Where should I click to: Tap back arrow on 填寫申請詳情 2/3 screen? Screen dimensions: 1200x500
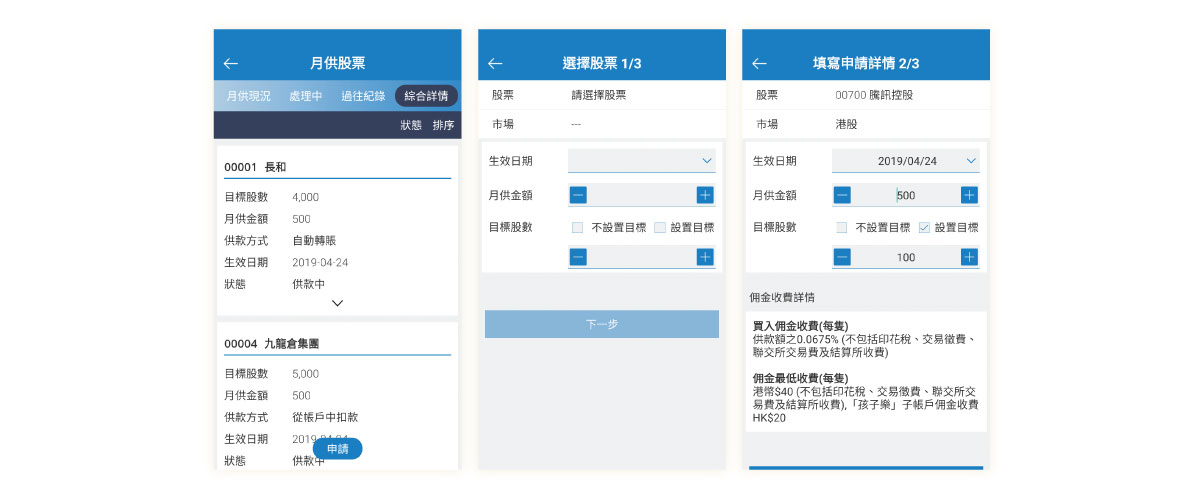758,63
